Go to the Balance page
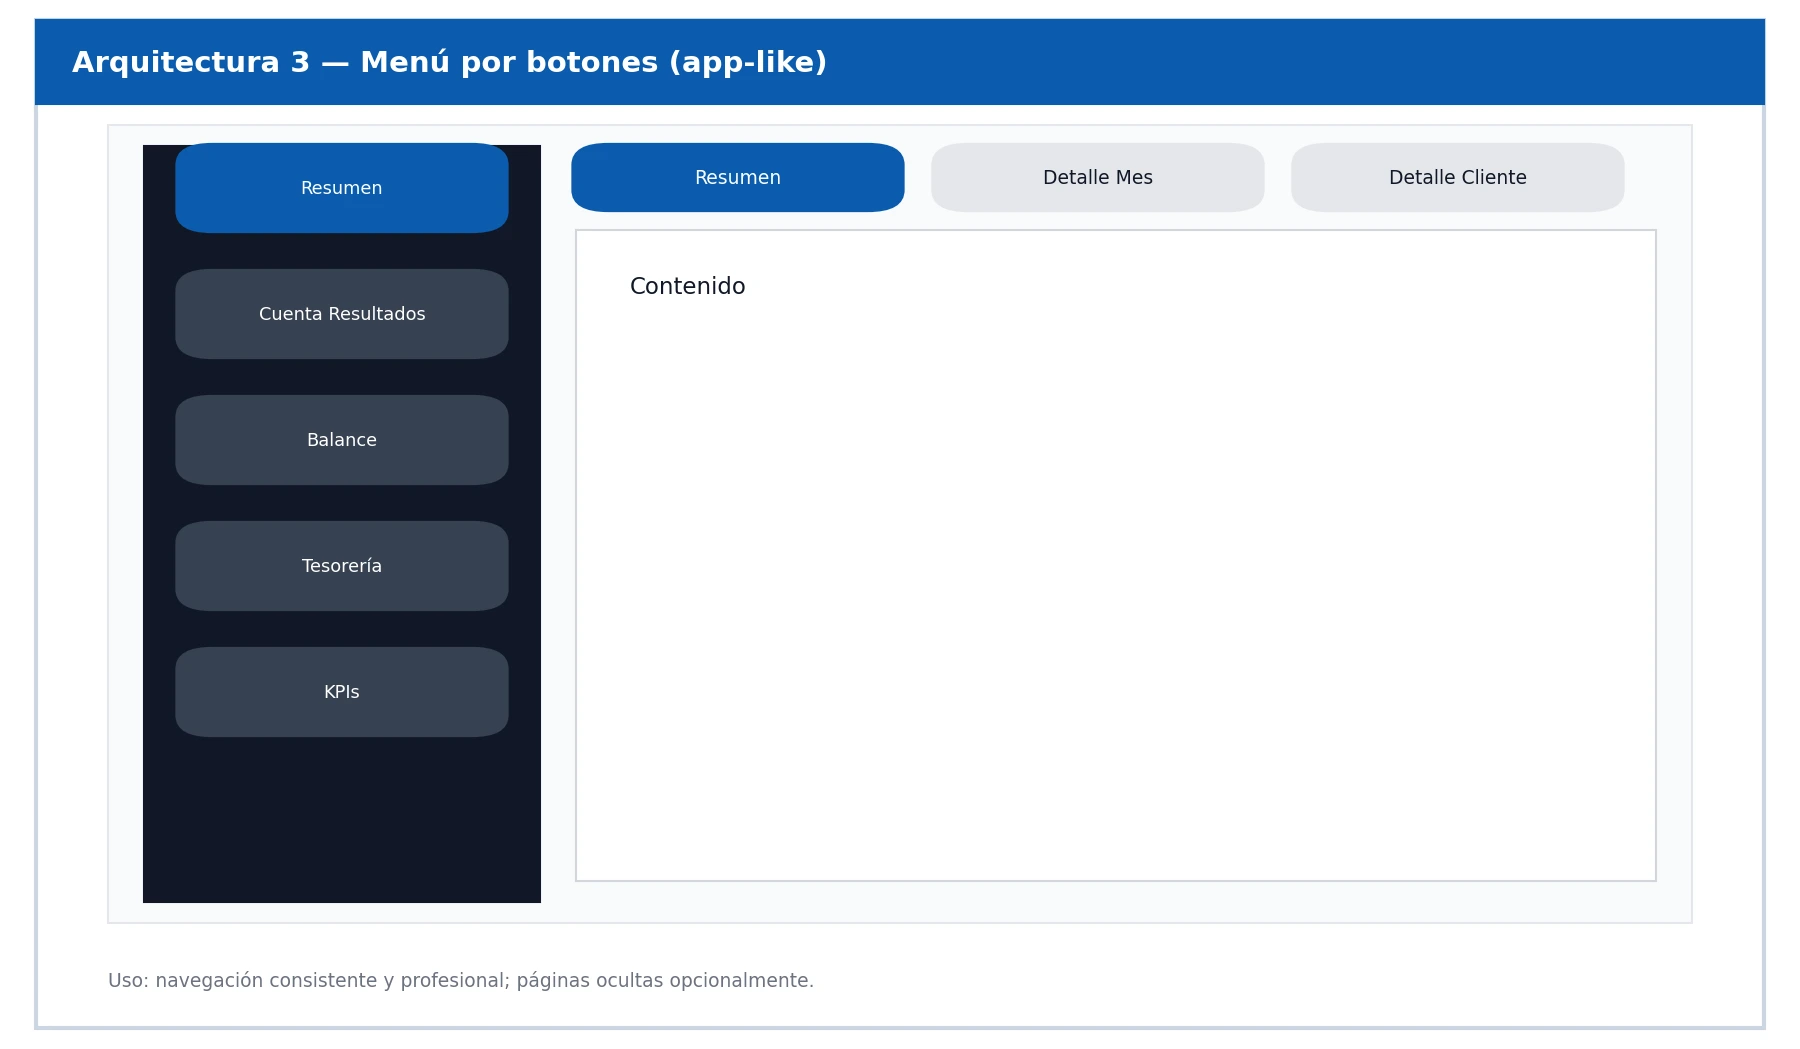The height and width of the screenshot is (1049, 1800). pos(341,440)
